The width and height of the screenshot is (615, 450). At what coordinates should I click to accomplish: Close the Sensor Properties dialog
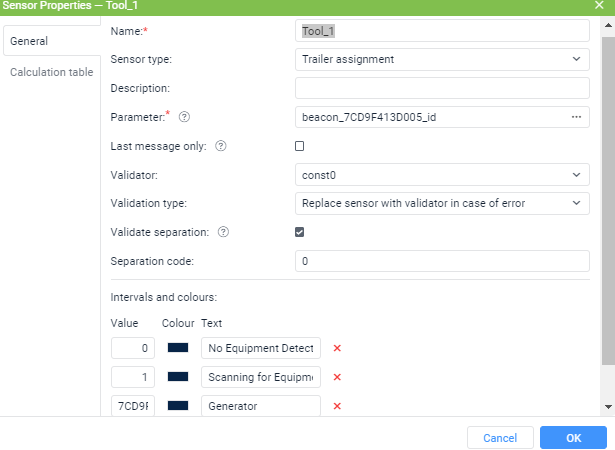[599, 5]
